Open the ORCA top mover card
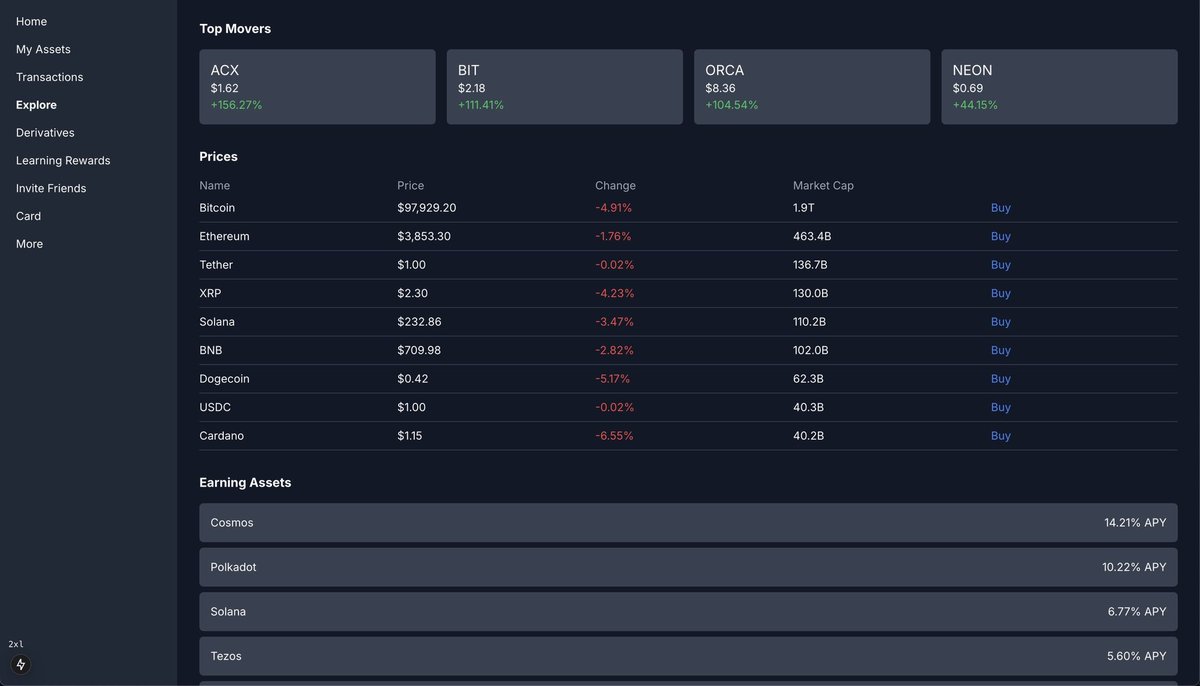The image size is (1200, 686). pos(812,87)
